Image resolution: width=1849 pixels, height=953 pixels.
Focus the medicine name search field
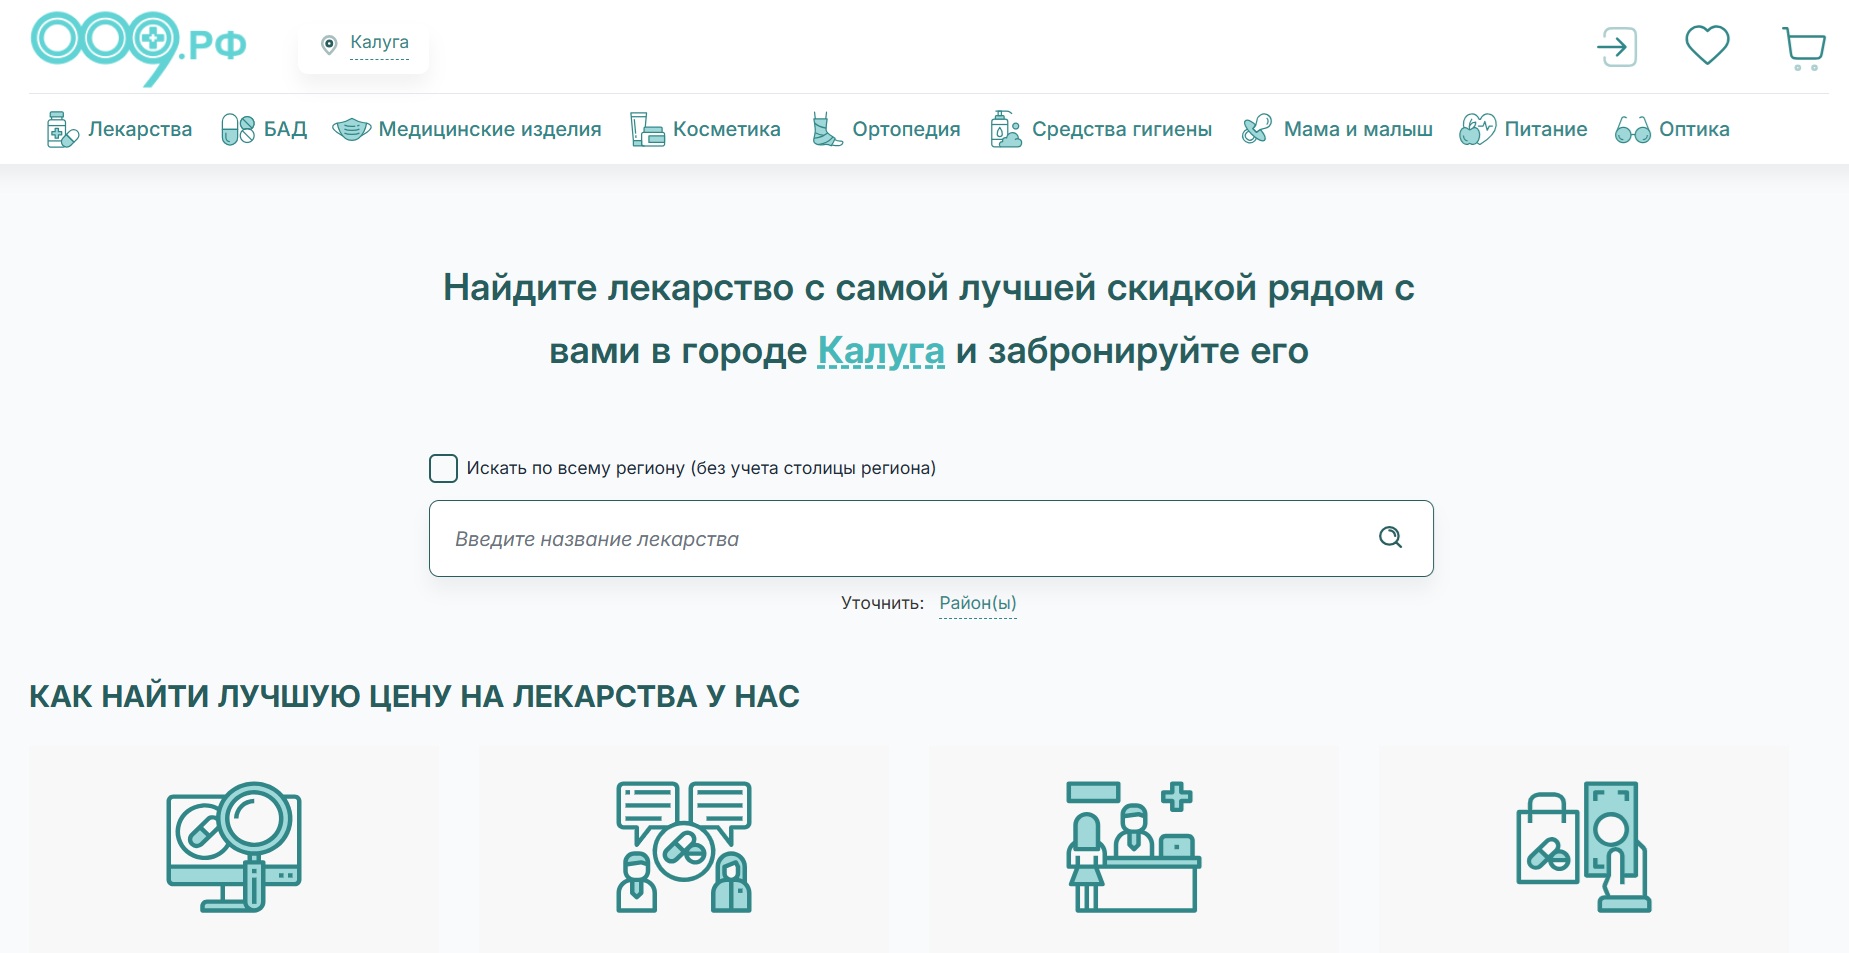pyautogui.click(x=900, y=539)
